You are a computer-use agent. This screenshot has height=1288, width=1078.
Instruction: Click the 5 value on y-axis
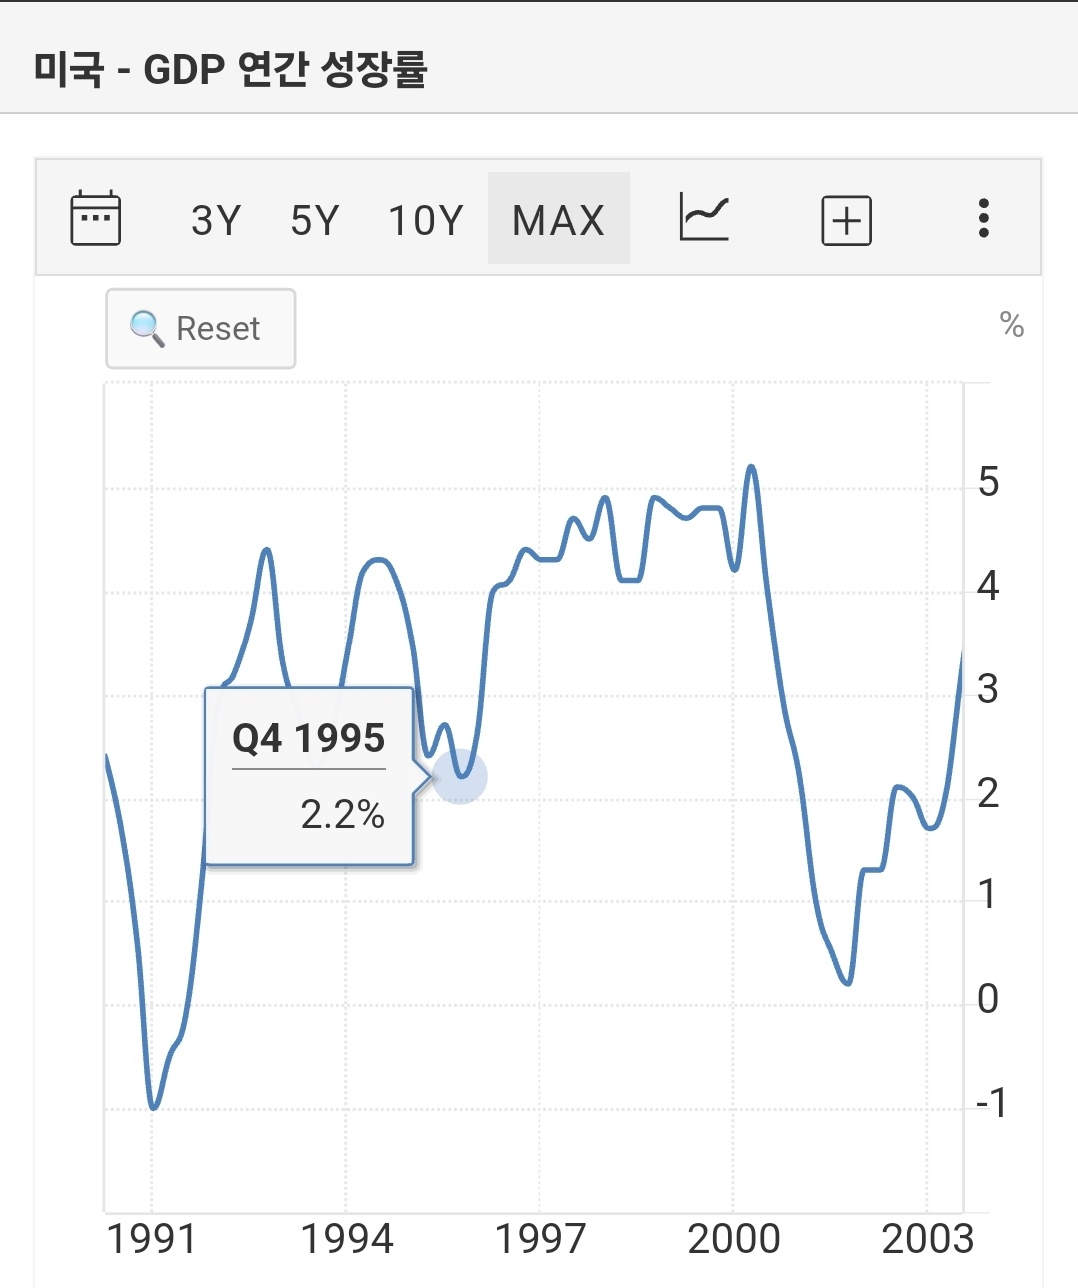[988, 482]
